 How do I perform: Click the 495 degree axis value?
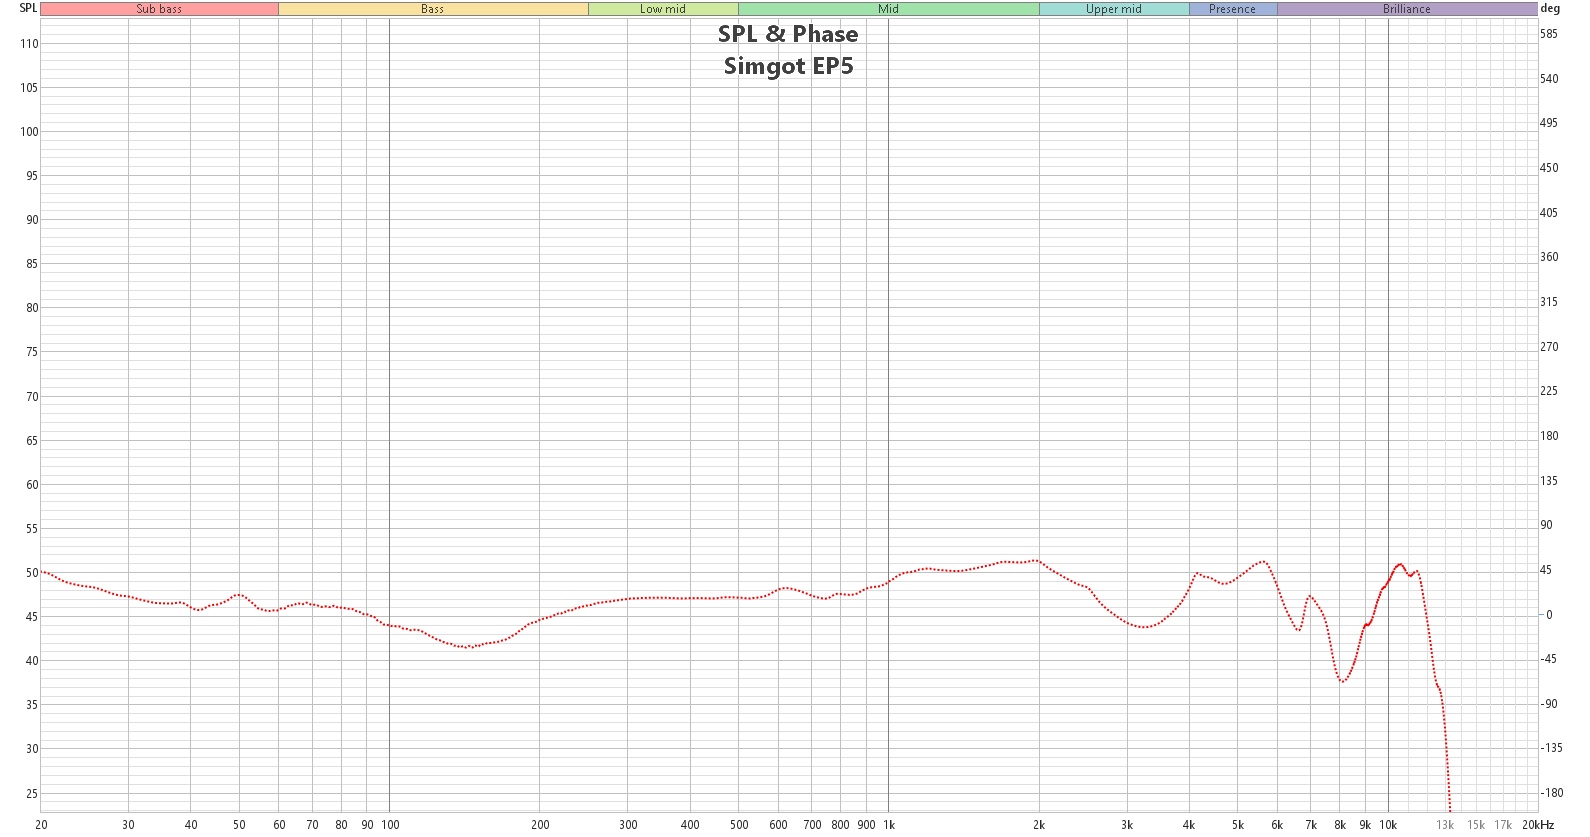pyautogui.click(x=1549, y=123)
